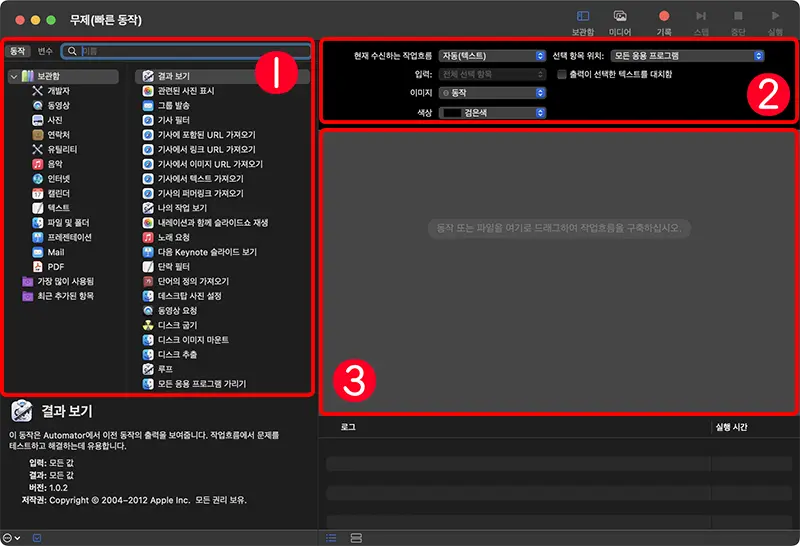
Task: Select the 단락 필터 action
Action: (166, 267)
